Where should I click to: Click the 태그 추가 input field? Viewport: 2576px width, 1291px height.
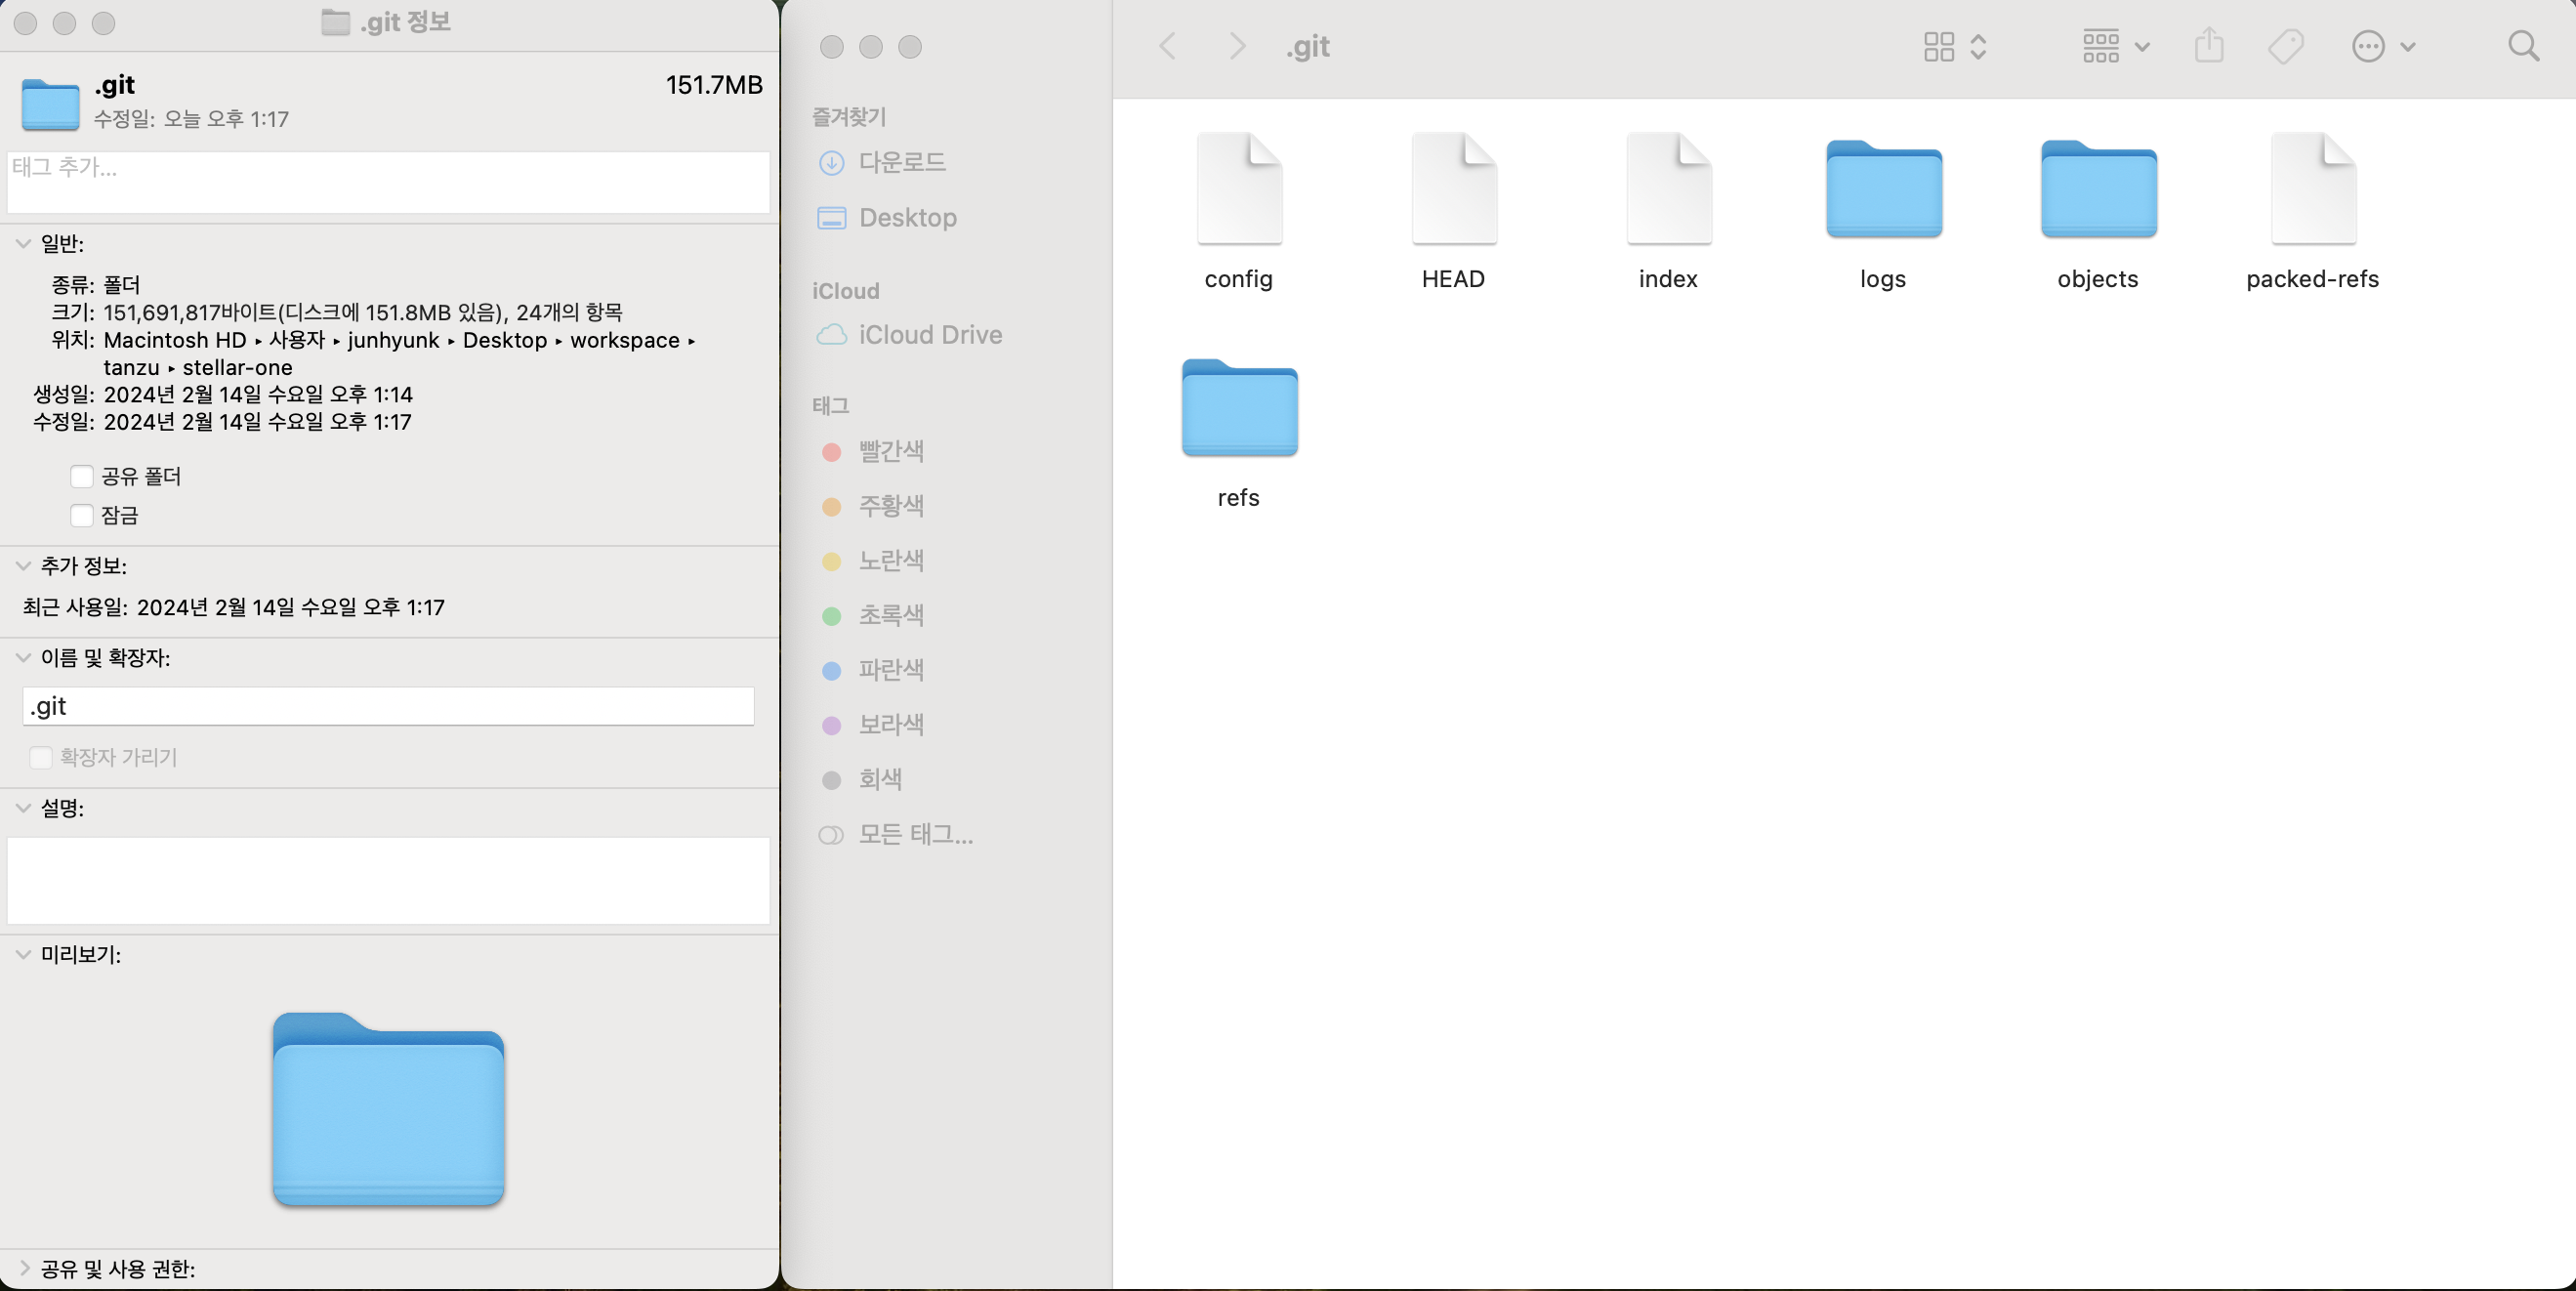(388, 182)
